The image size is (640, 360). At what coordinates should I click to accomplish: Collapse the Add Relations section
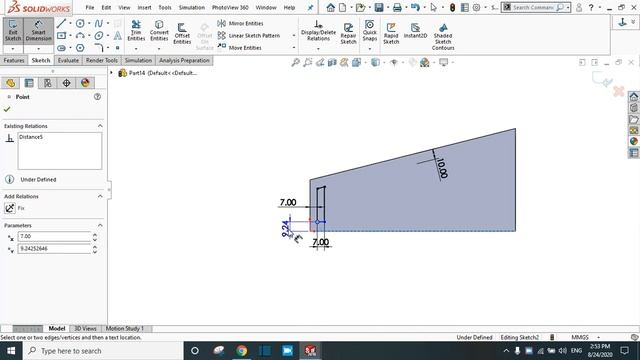[100, 196]
